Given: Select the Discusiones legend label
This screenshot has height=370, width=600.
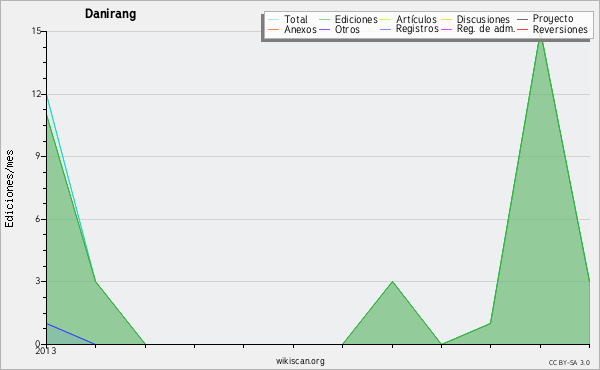Looking at the screenshot, I should click(x=483, y=19).
